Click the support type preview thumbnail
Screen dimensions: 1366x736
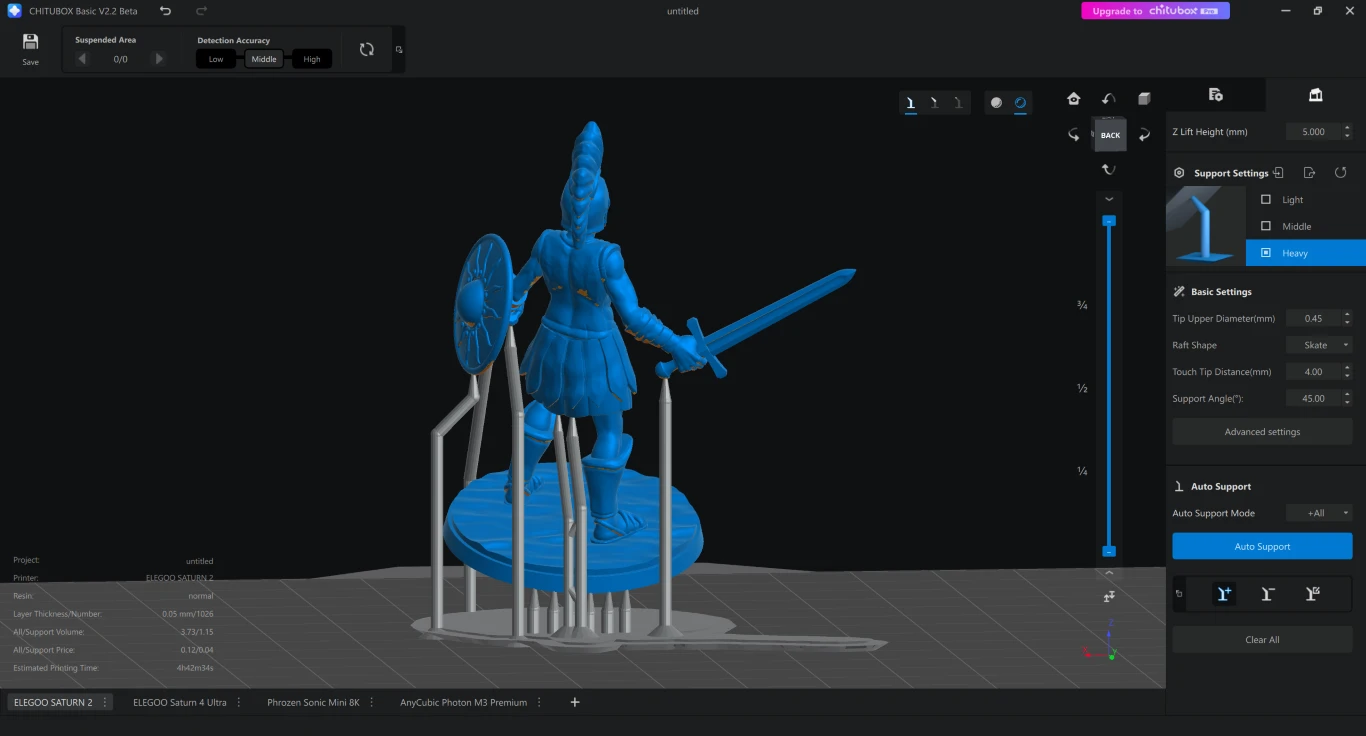click(x=1206, y=226)
